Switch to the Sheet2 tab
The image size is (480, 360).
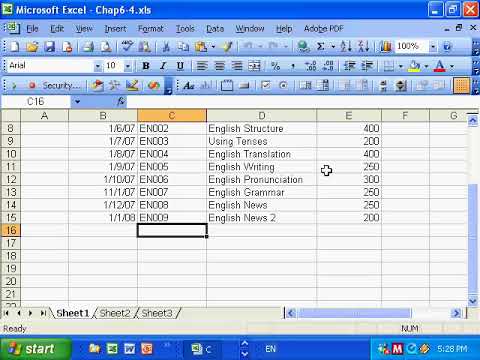tap(115, 313)
